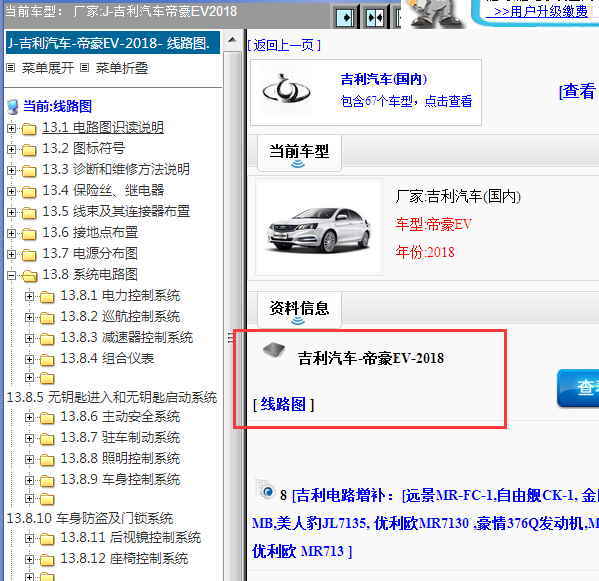Select 13.8.10 车身防盗及门锁系统 in tree
Image resolution: width=599 pixels, height=581 pixels.
click(90, 518)
